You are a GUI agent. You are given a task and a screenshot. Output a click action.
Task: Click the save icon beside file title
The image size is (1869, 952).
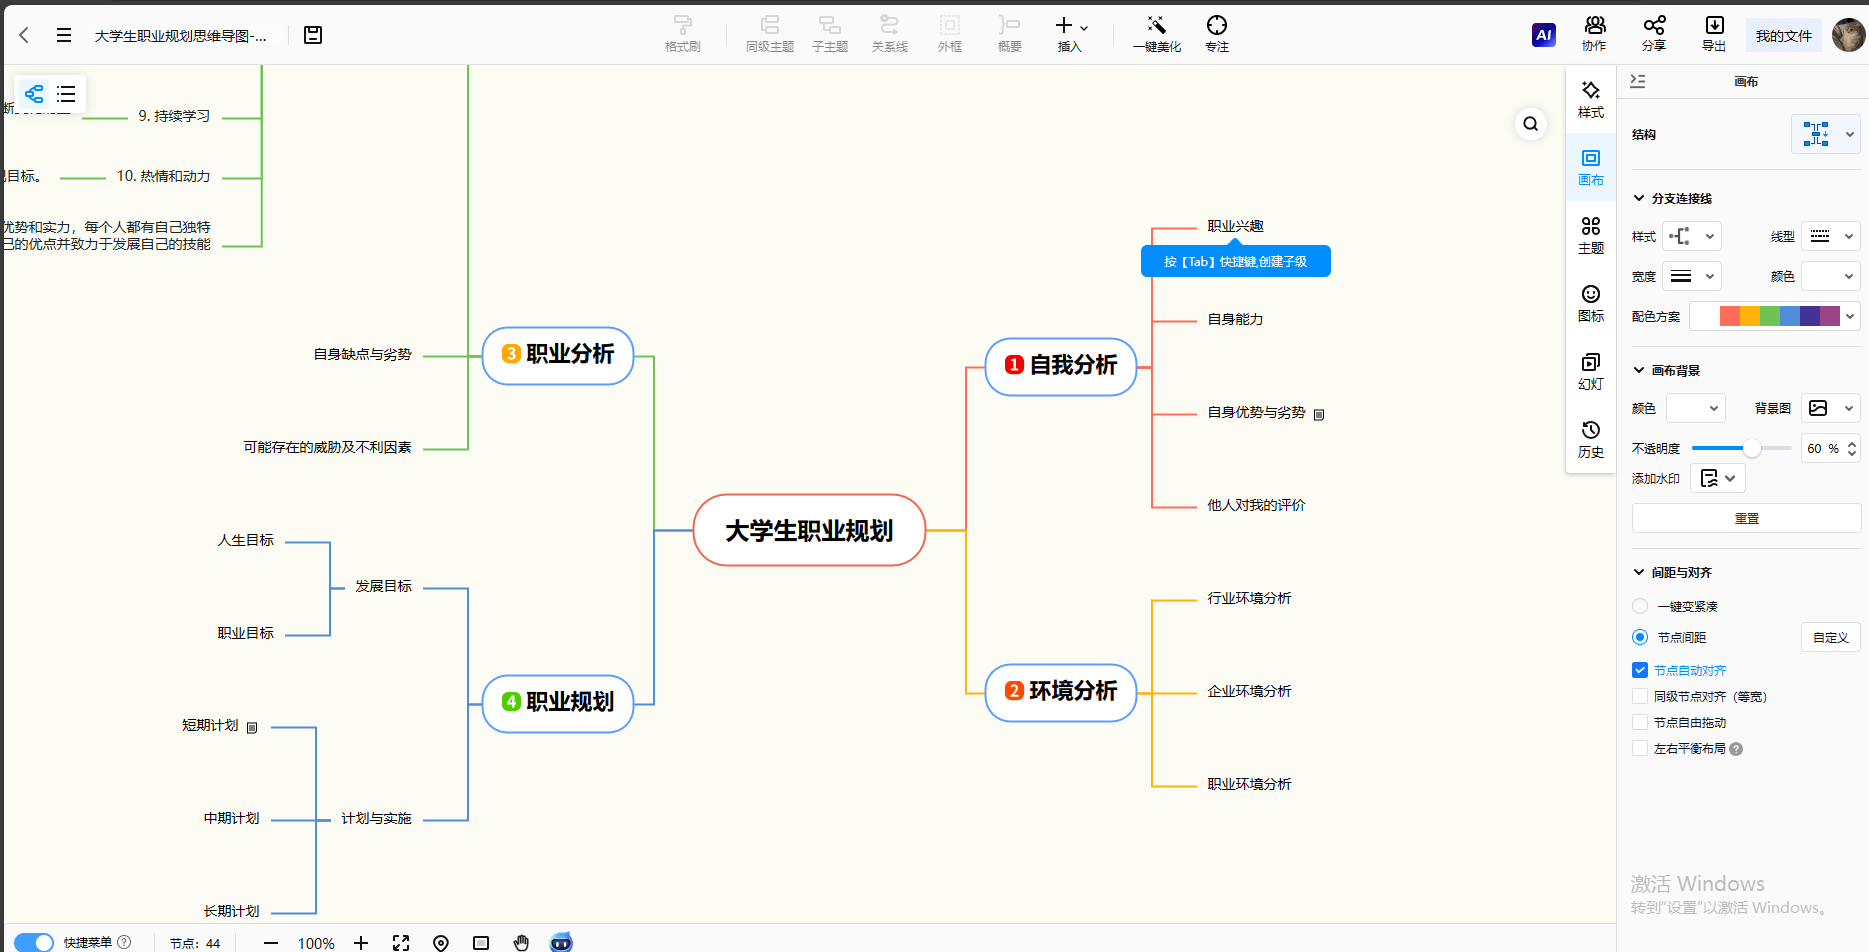coord(313,35)
